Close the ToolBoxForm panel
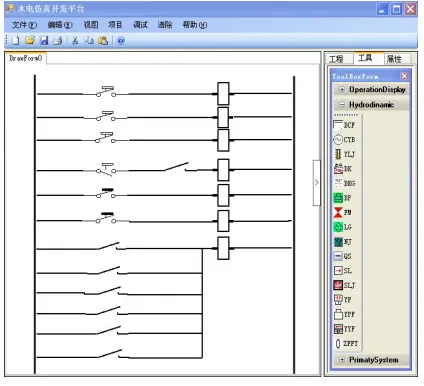 (x=404, y=76)
